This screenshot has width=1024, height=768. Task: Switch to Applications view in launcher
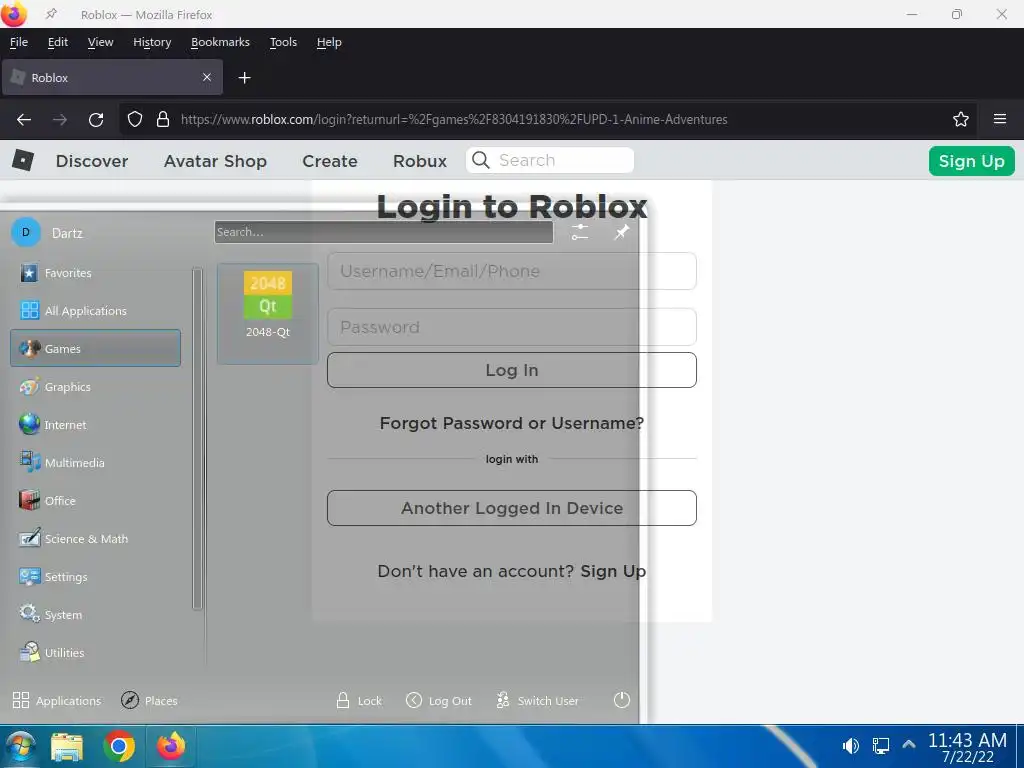[57, 701]
